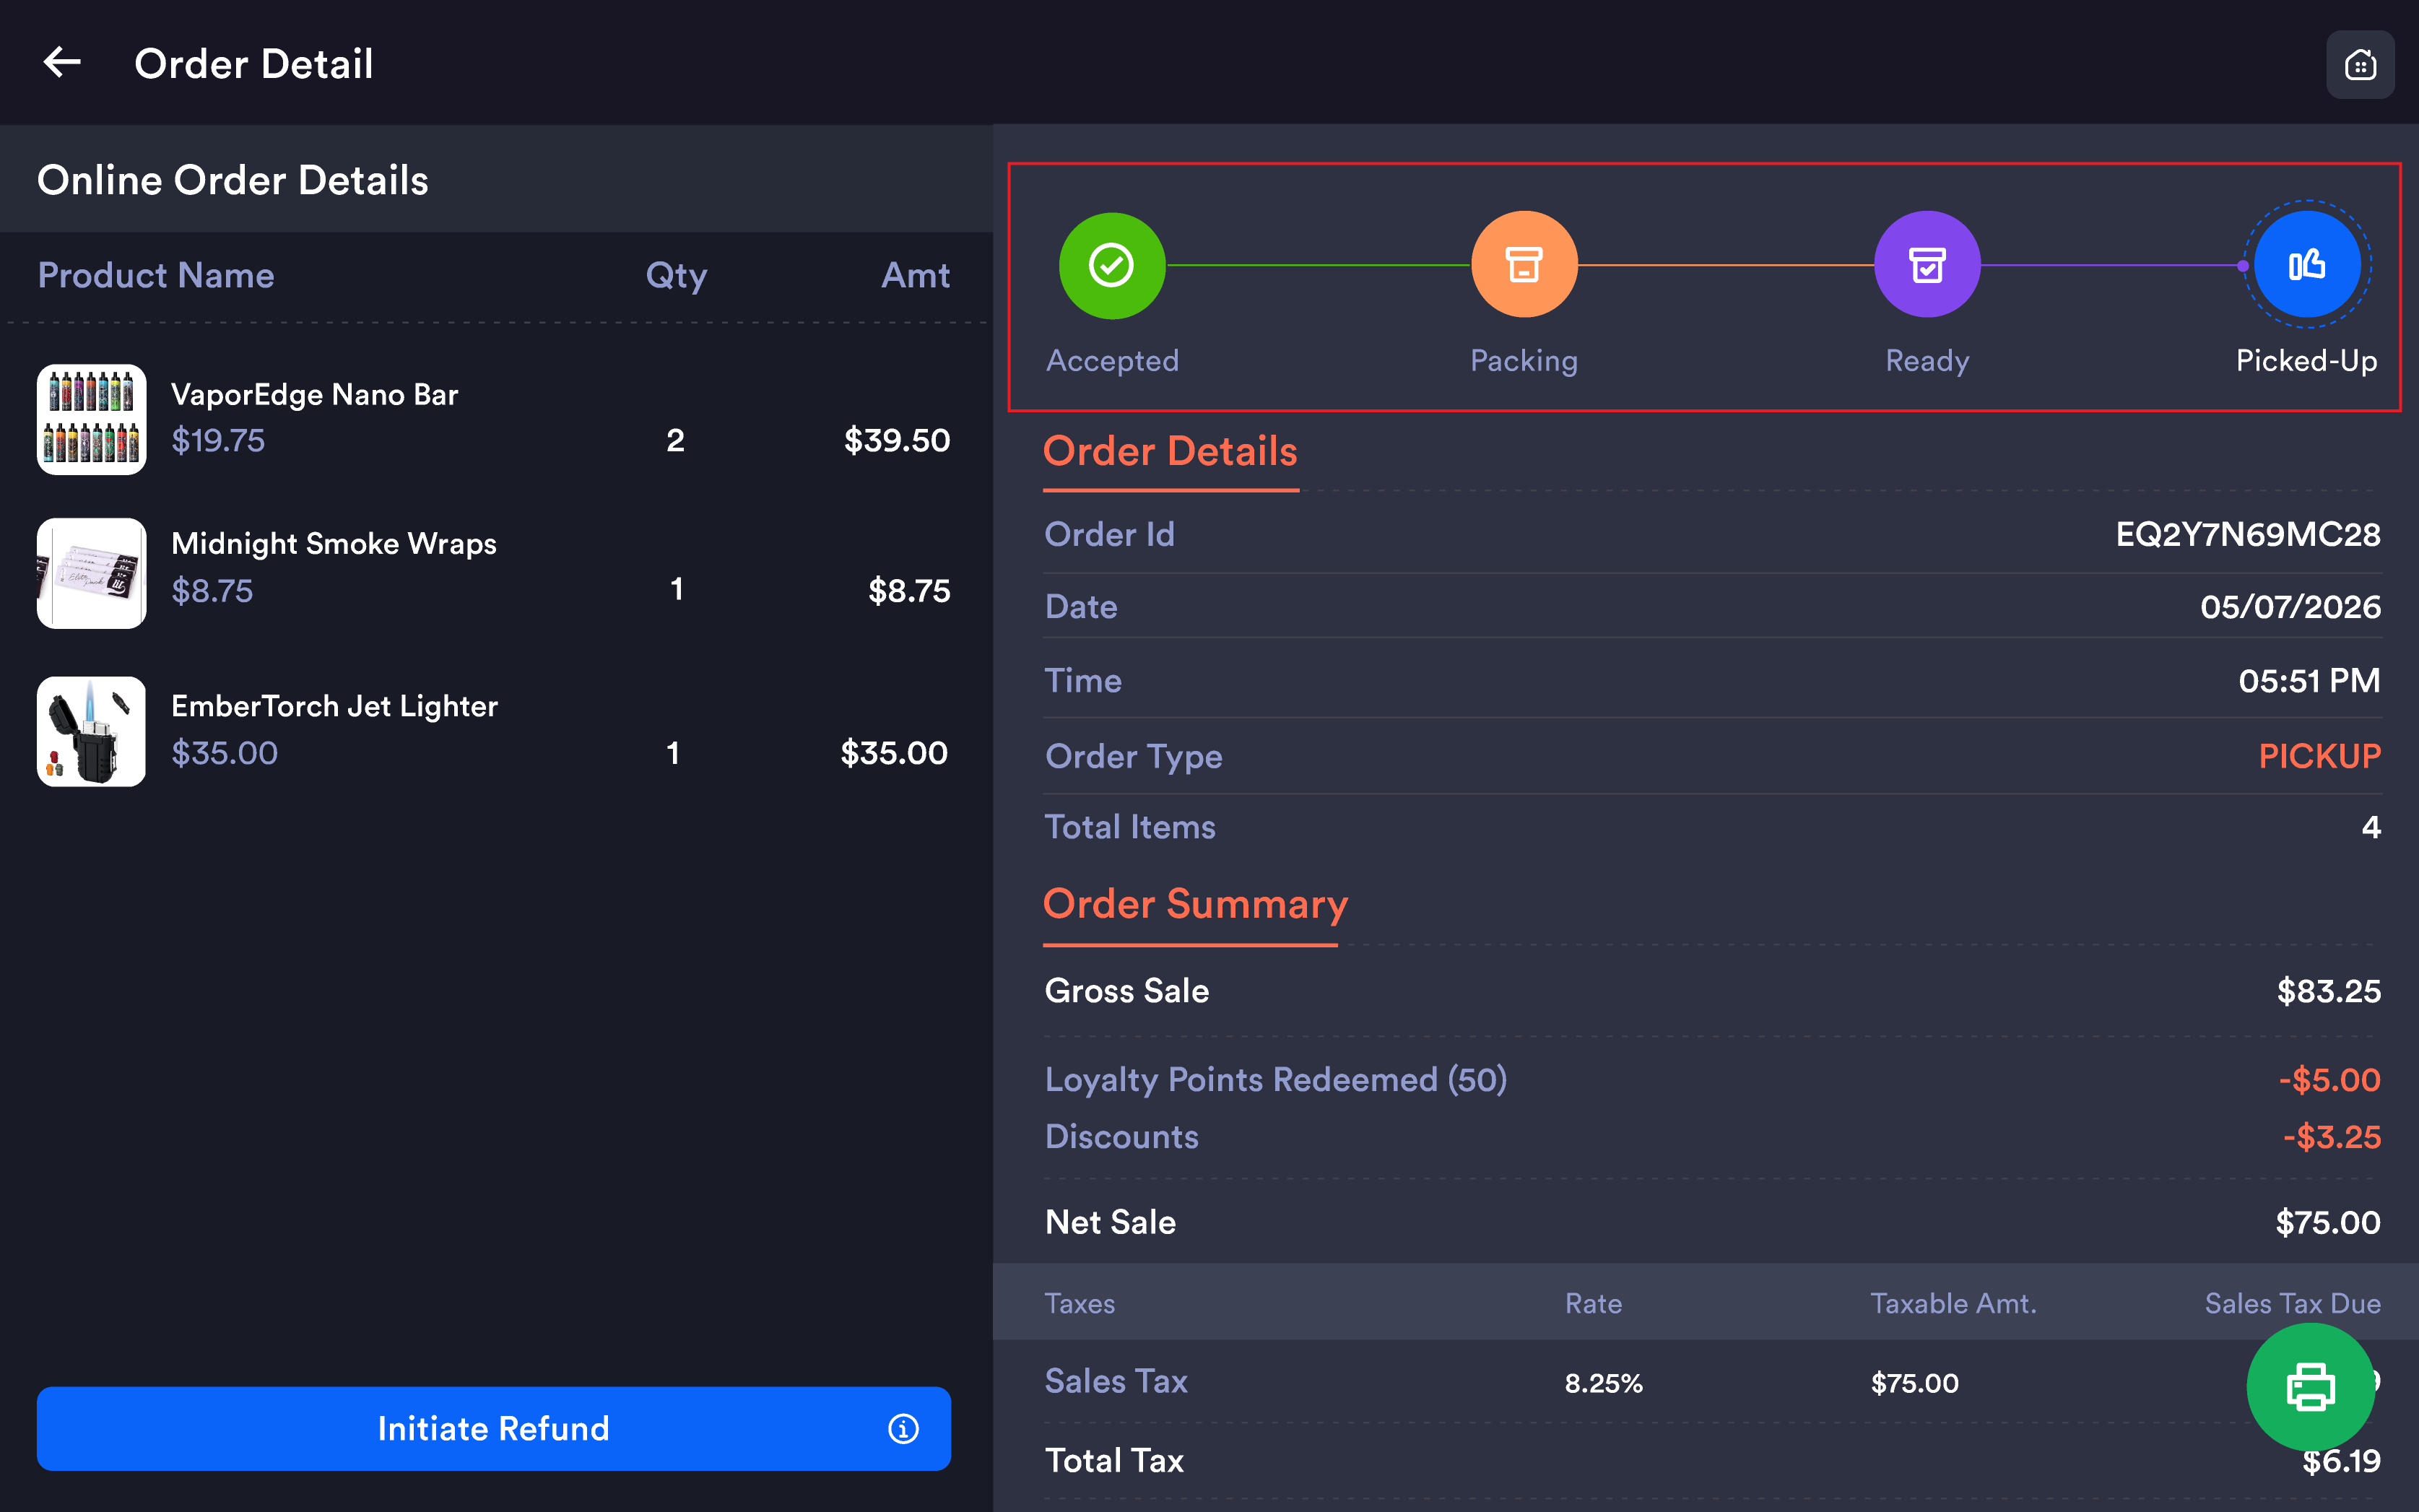The image size is (2419, 1512).
Task: Open VaporEdge Nano Bar product thumbnail
Action: tap(91, 419)
